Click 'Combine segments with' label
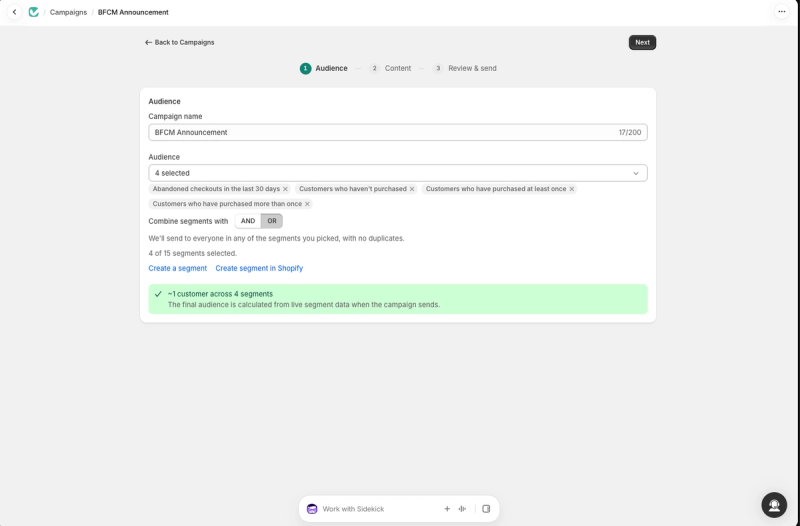 tap(188, 221)
